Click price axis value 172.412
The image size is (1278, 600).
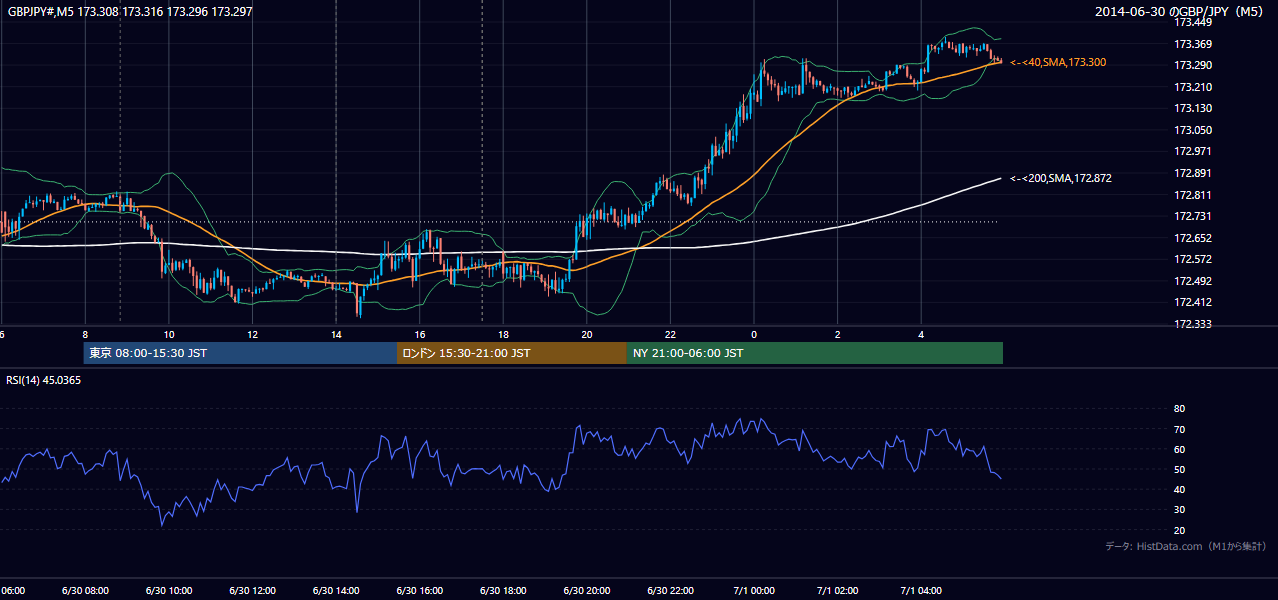pyautogui.click(x=1193, y=302)
